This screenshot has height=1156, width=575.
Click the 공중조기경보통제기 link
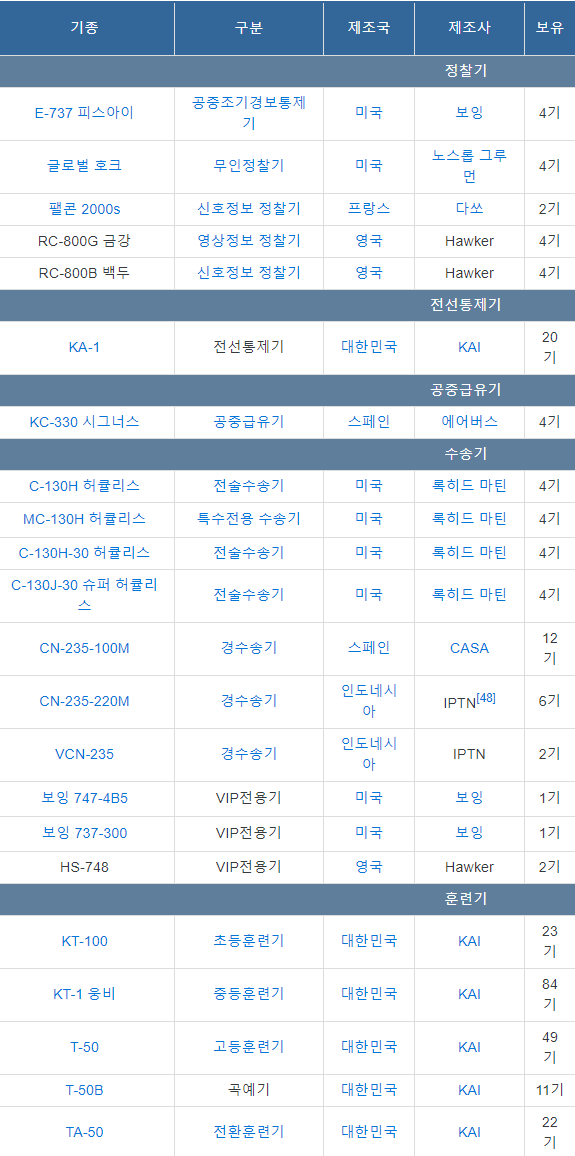(248, 114)
